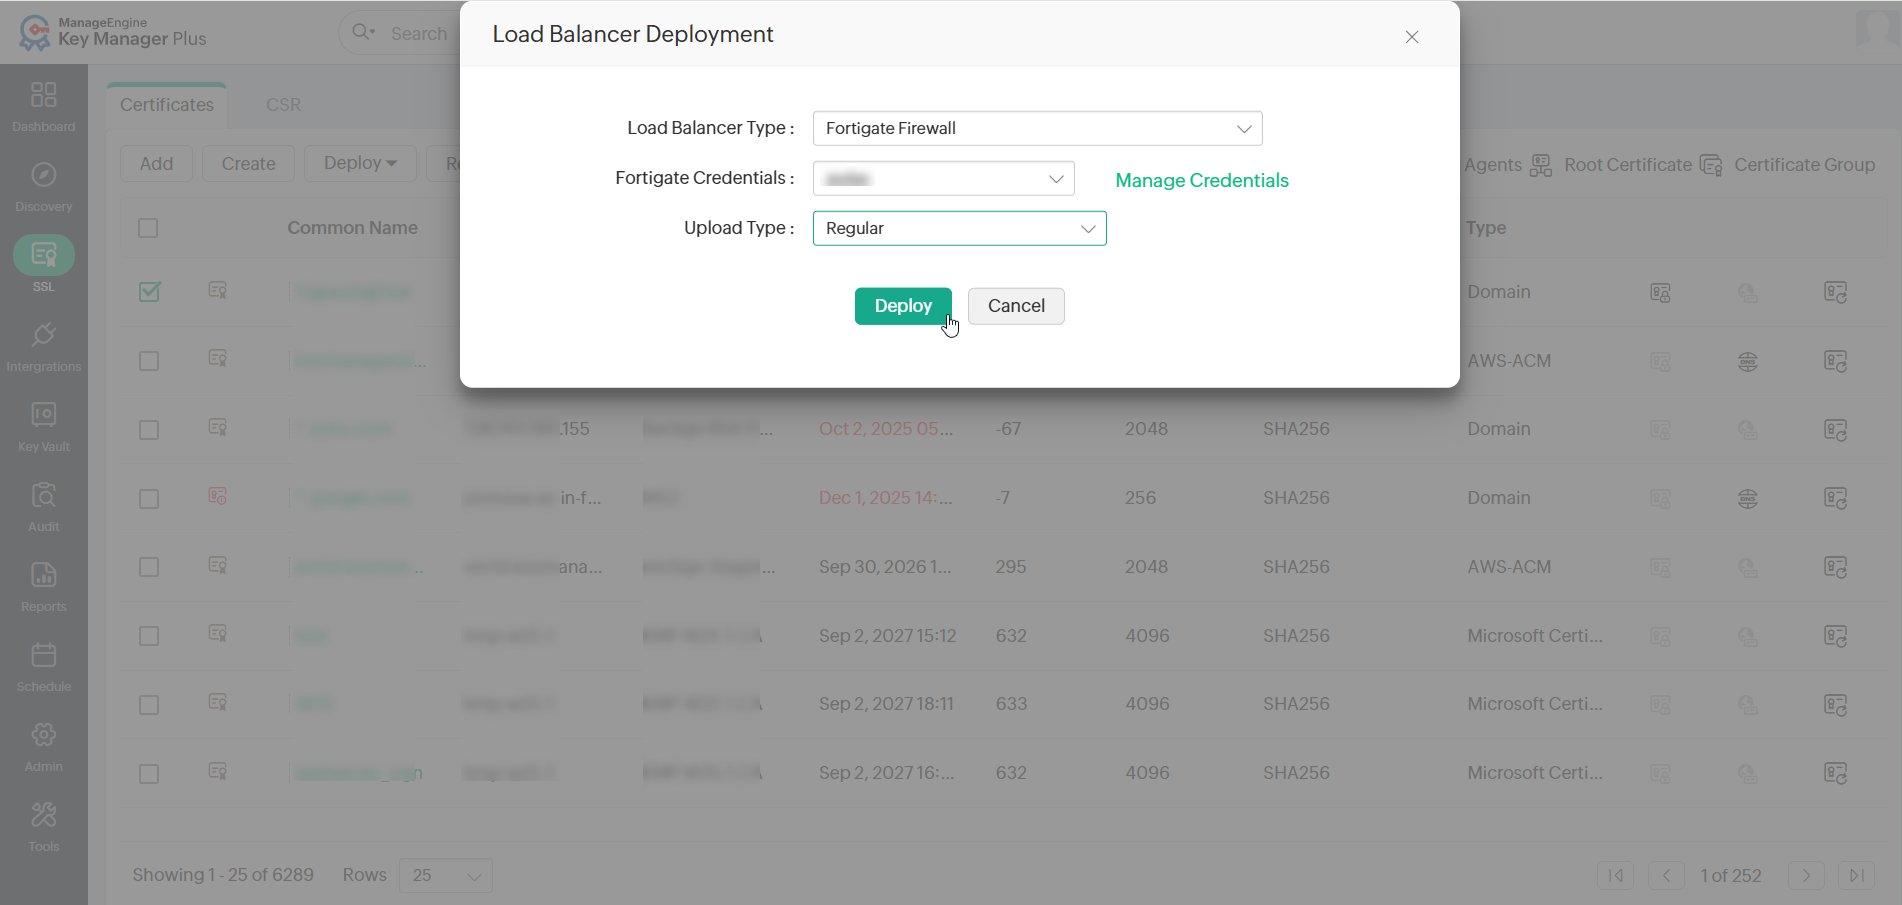Click the globe icon in the Dec 1, 2025 row
1902x905 pixels.
(1747, 498)
